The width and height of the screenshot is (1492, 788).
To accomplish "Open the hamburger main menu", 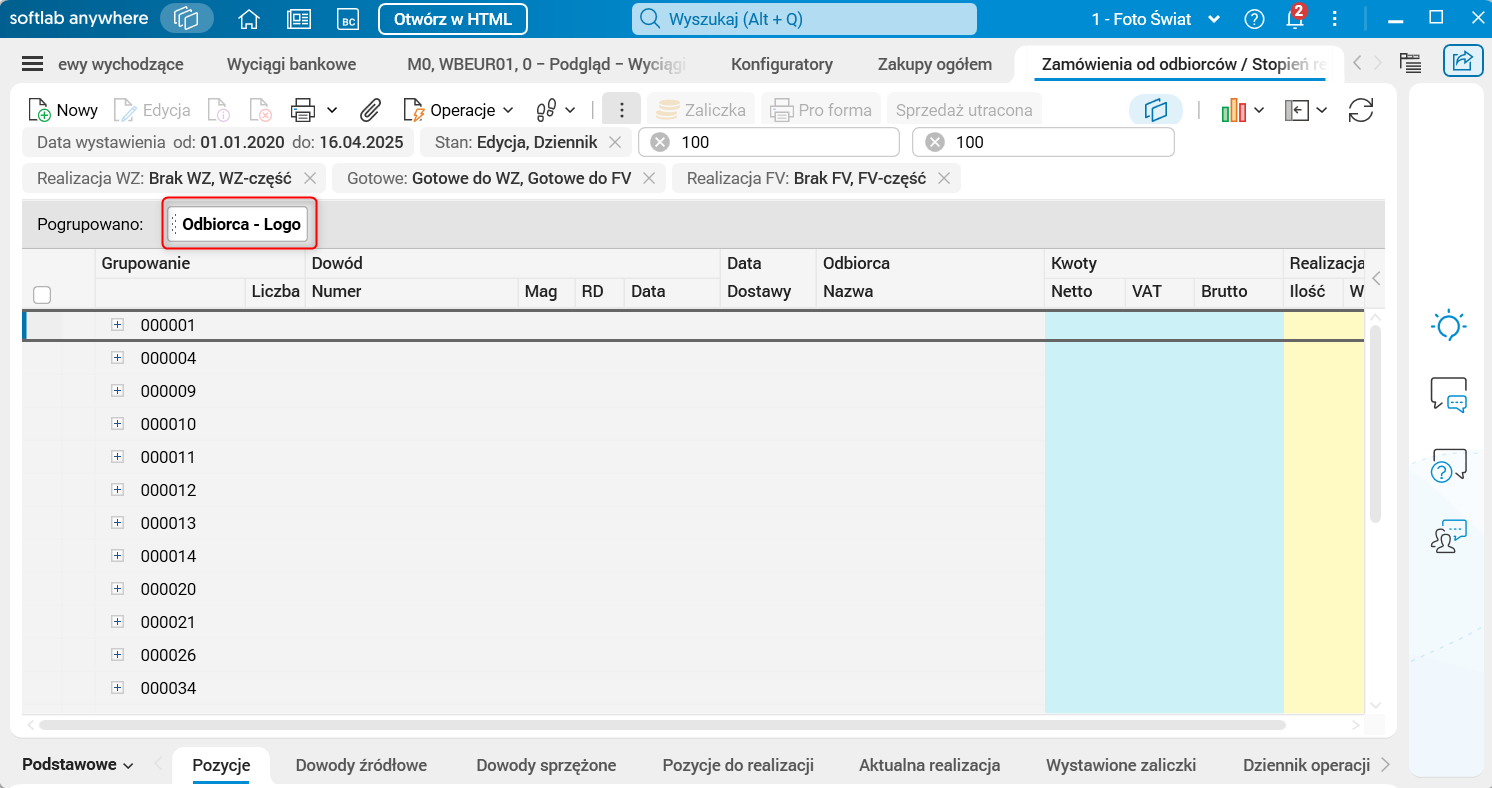I will tap(33, 64).
